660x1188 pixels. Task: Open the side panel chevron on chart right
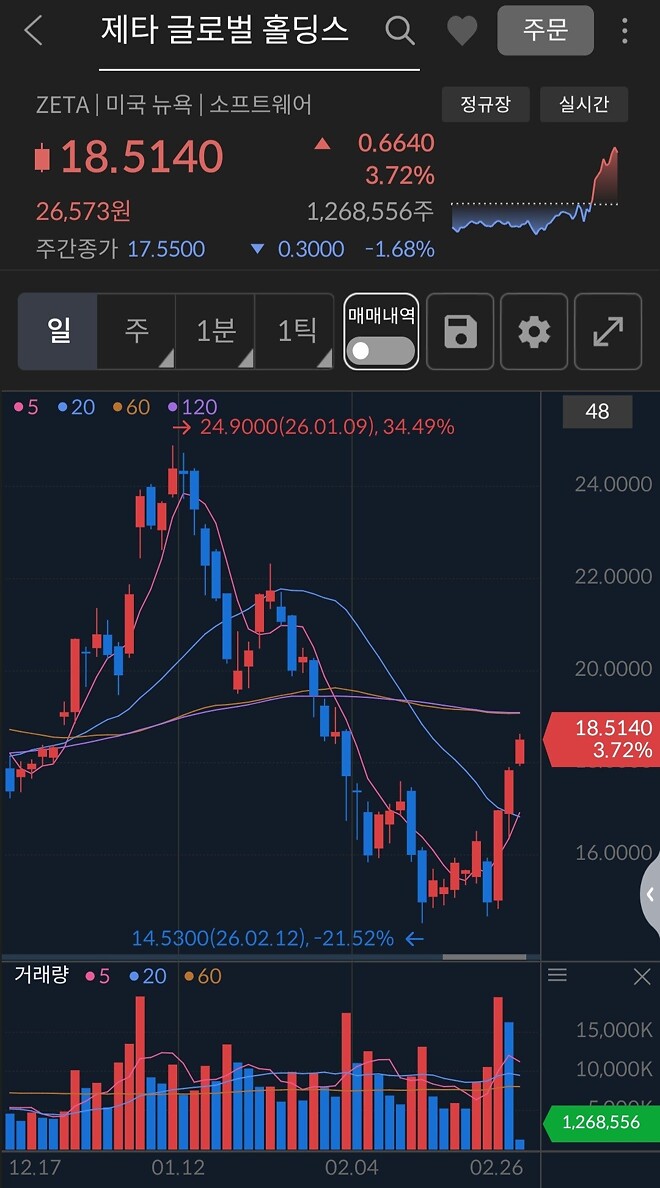click(650, 893)
